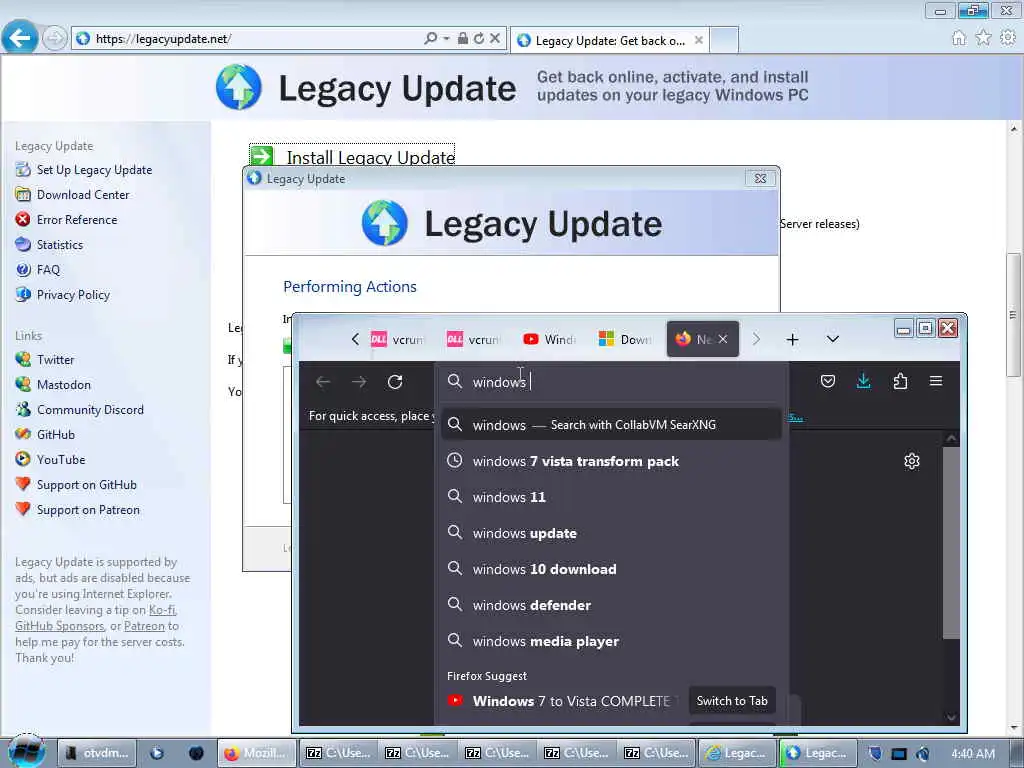Click the Switch to Tab button
The image size is (1024, 768).
pyautogui.click(x=732, y=701)
